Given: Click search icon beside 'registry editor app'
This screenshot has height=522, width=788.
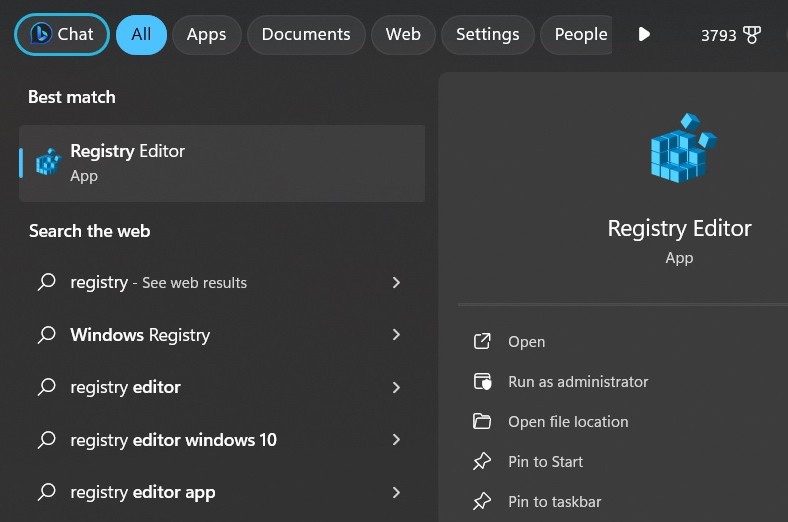Looking at the screenshot, I should 47,491.
